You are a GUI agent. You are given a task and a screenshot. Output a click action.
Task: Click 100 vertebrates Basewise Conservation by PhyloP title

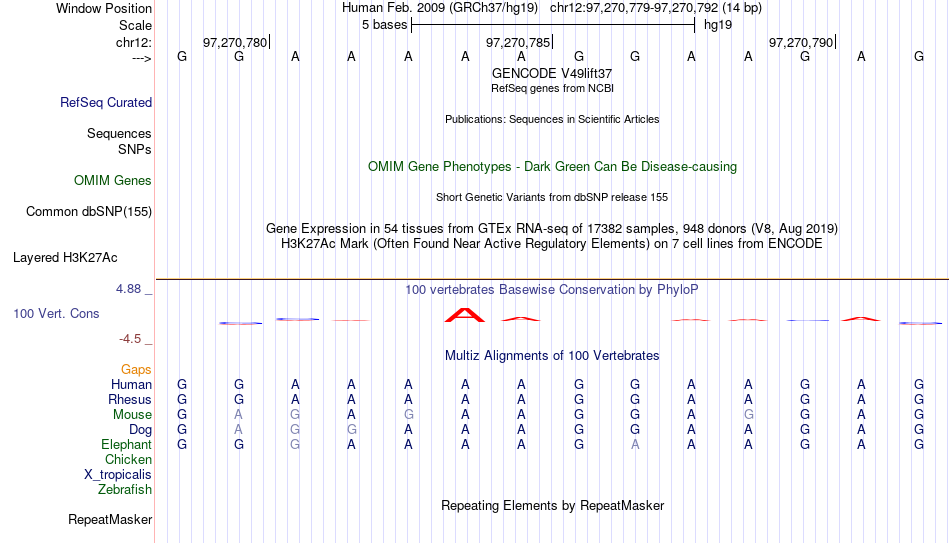(x=552, y=290)
